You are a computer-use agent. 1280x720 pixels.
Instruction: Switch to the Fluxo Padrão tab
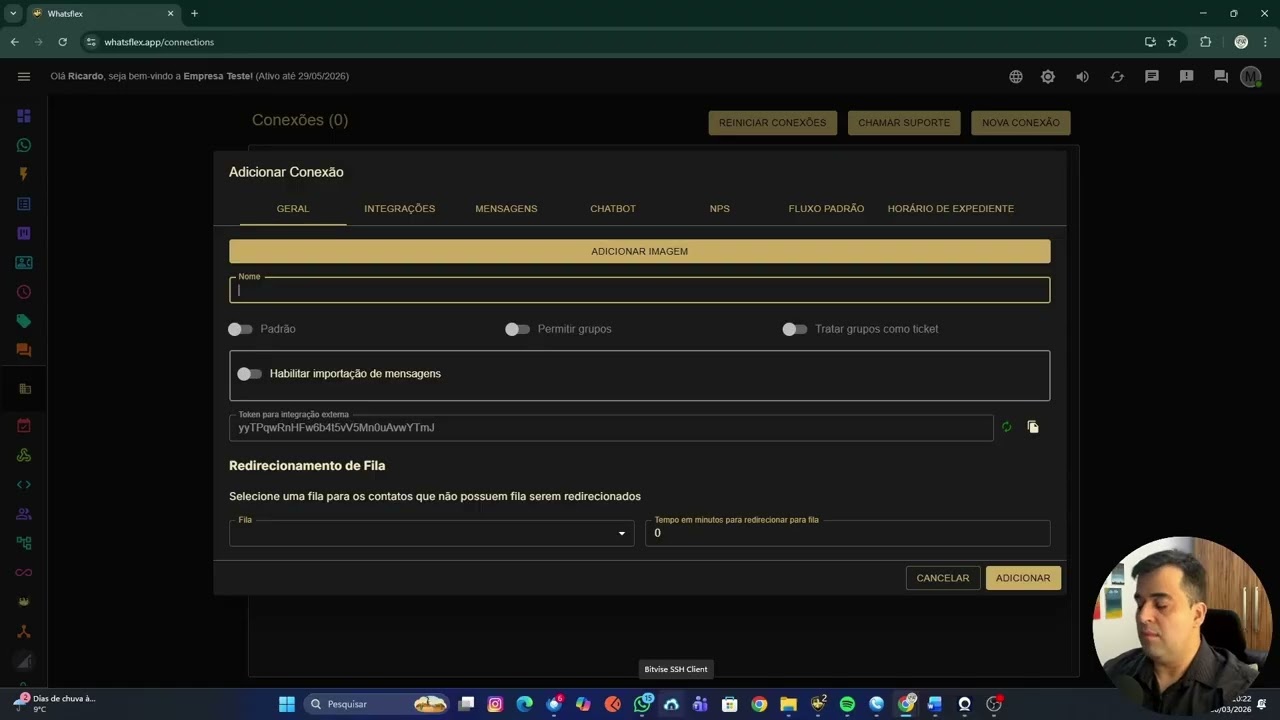[x=826, y=208]
